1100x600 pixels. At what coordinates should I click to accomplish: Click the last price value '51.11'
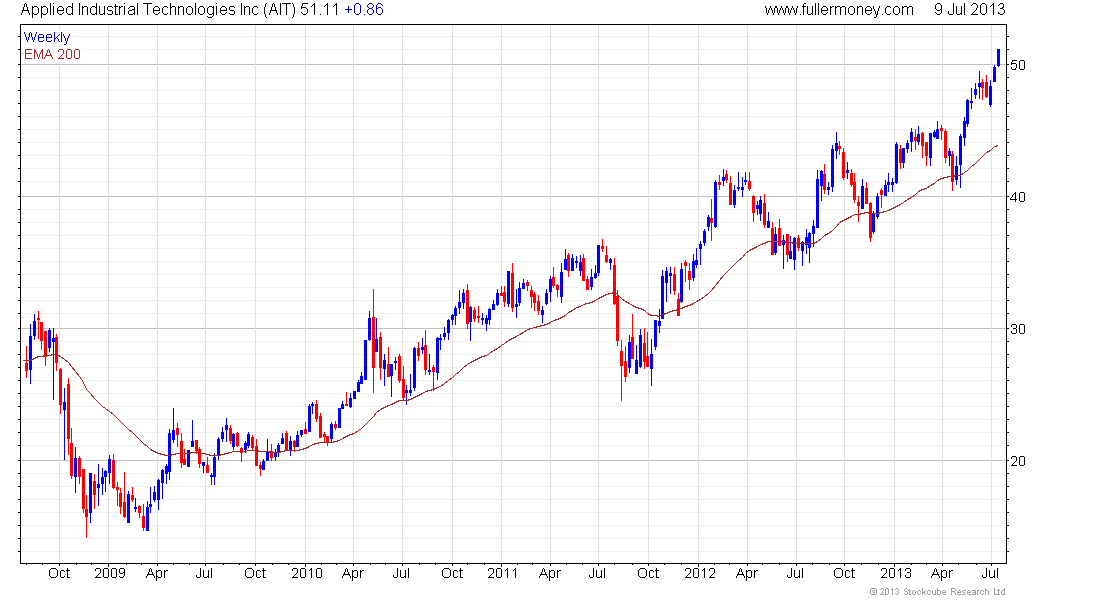coord(319,10)
